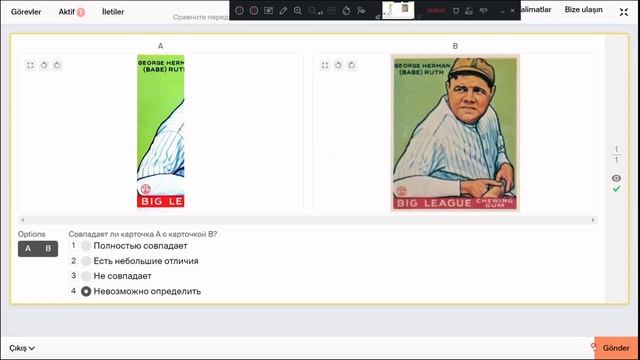The image size is (640, 360).
Task: Click the shortcut key 4 badge
Action: (x=73, y=291)
